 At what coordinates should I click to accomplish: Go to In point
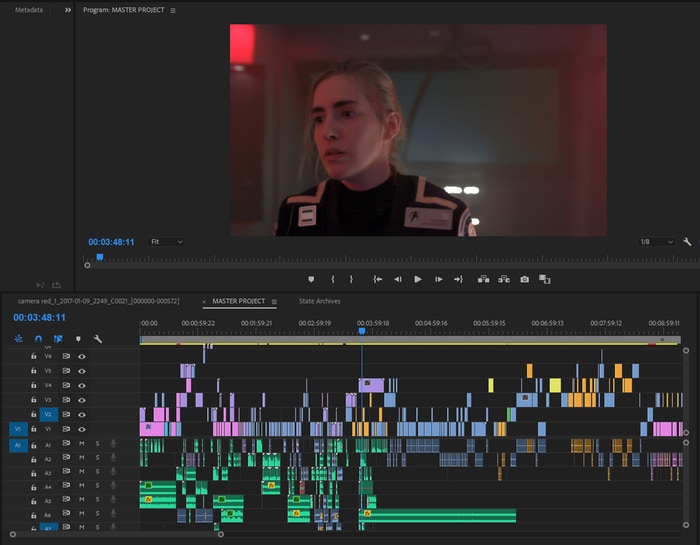[378, 279]
